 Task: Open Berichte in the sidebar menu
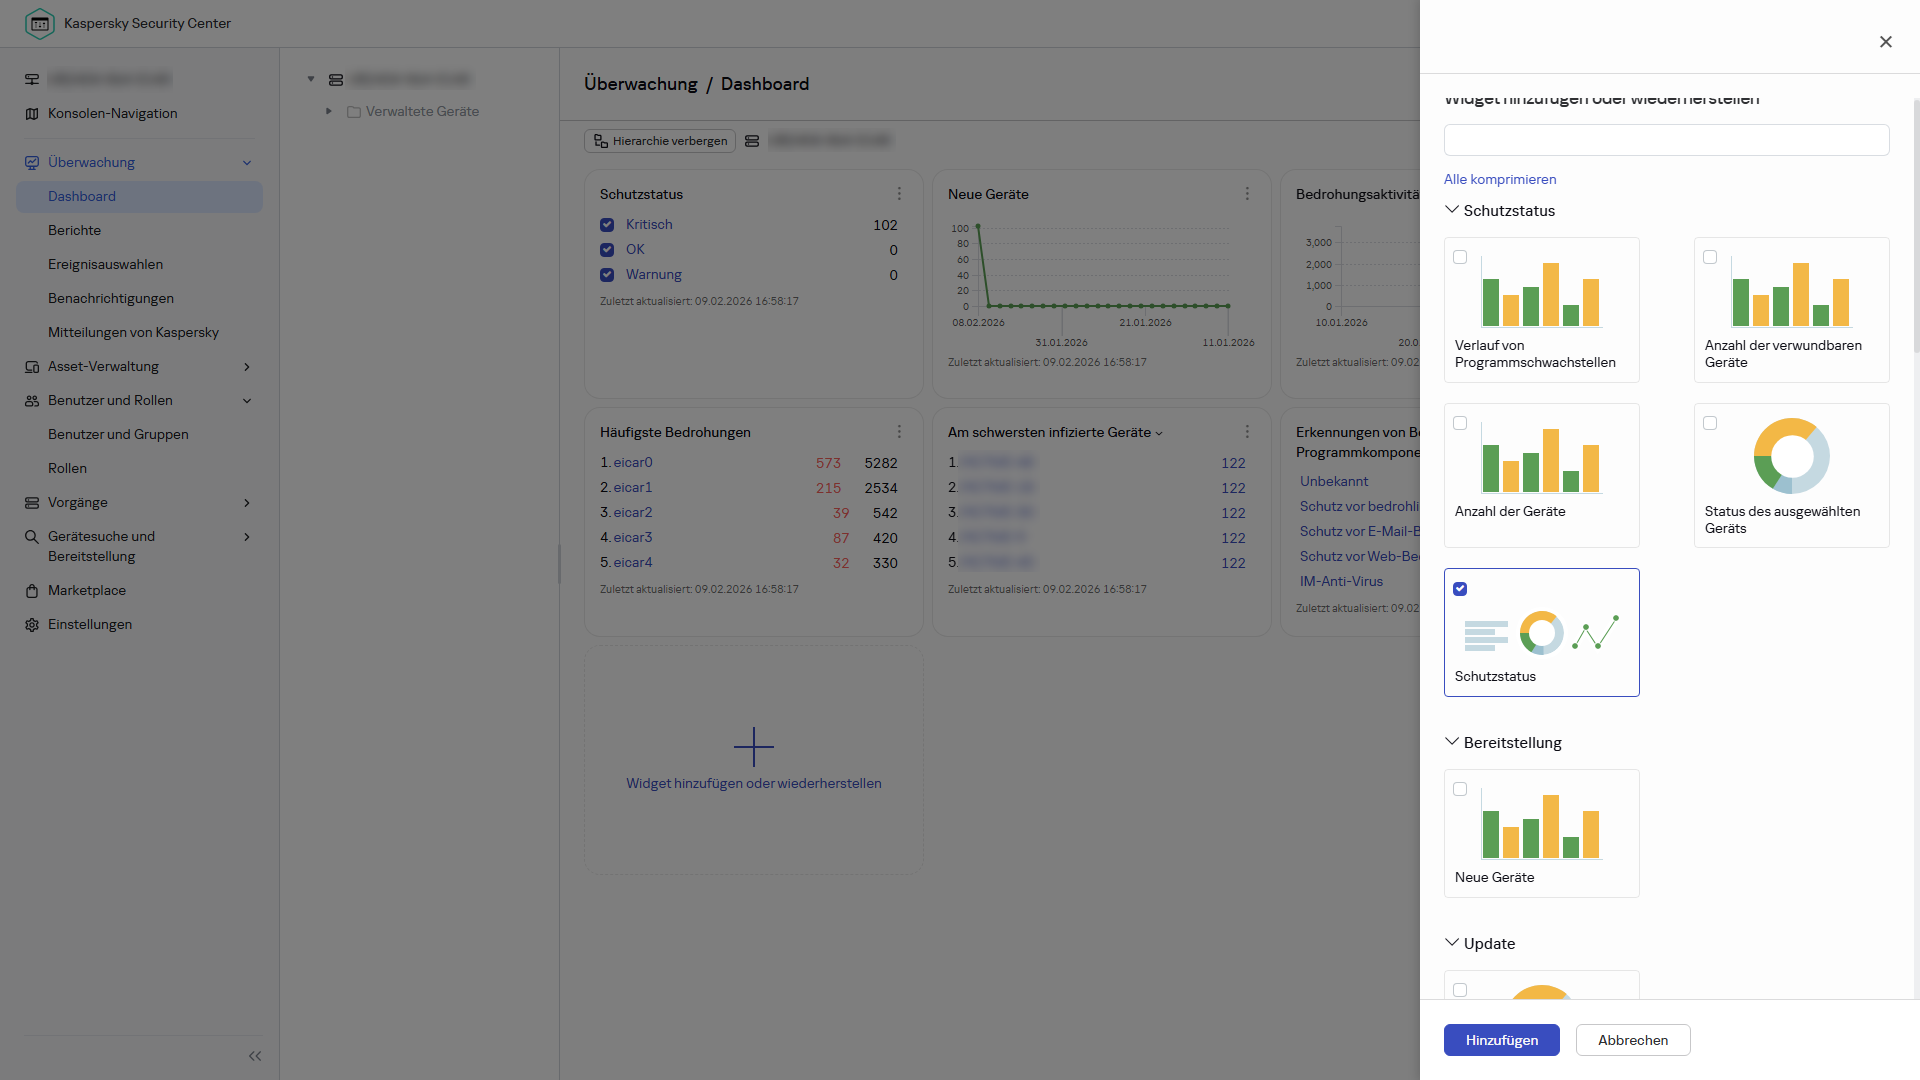coord(74,230)
